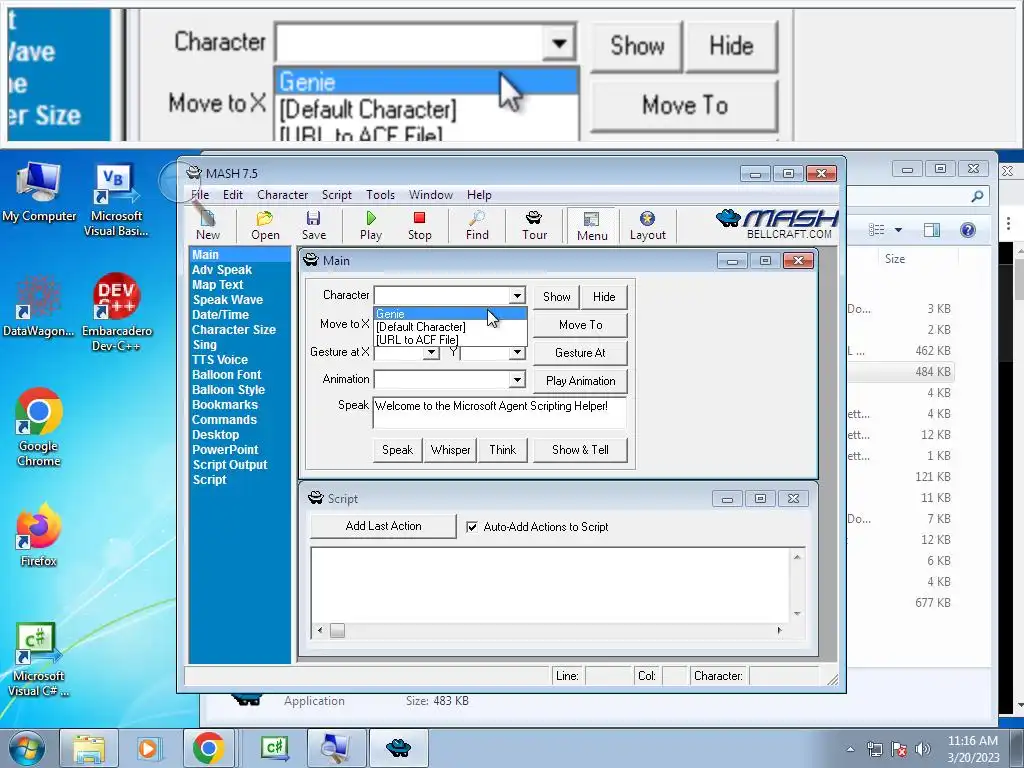Click the Windows Start orb
Image resolution: width=1024 pixels, height=768 pixels.
point(27,748)
